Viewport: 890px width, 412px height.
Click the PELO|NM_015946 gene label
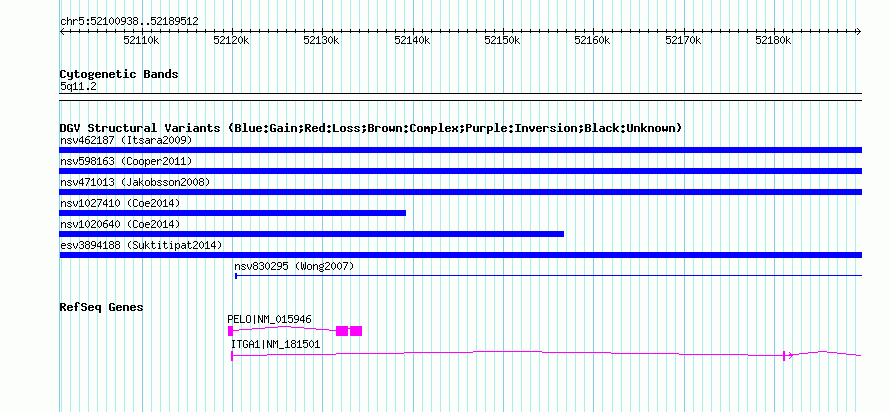point(270,319)
